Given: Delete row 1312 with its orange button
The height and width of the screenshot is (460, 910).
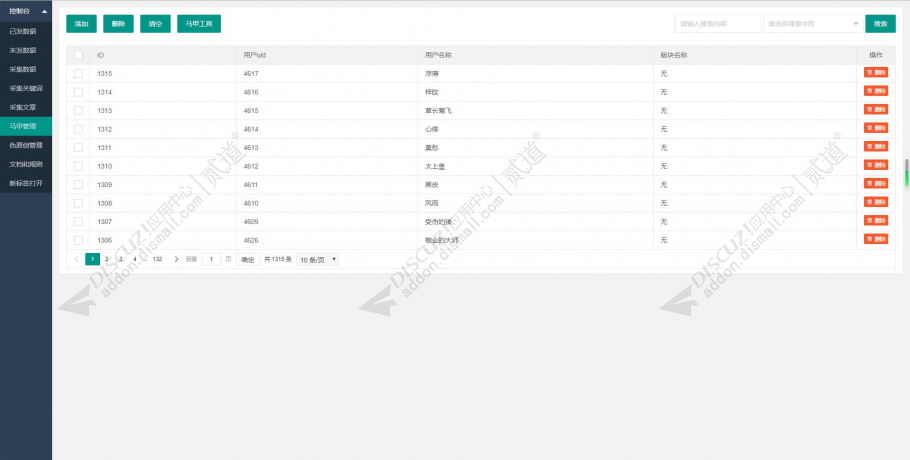Looking at the screenshot, I should pos(876,128).
